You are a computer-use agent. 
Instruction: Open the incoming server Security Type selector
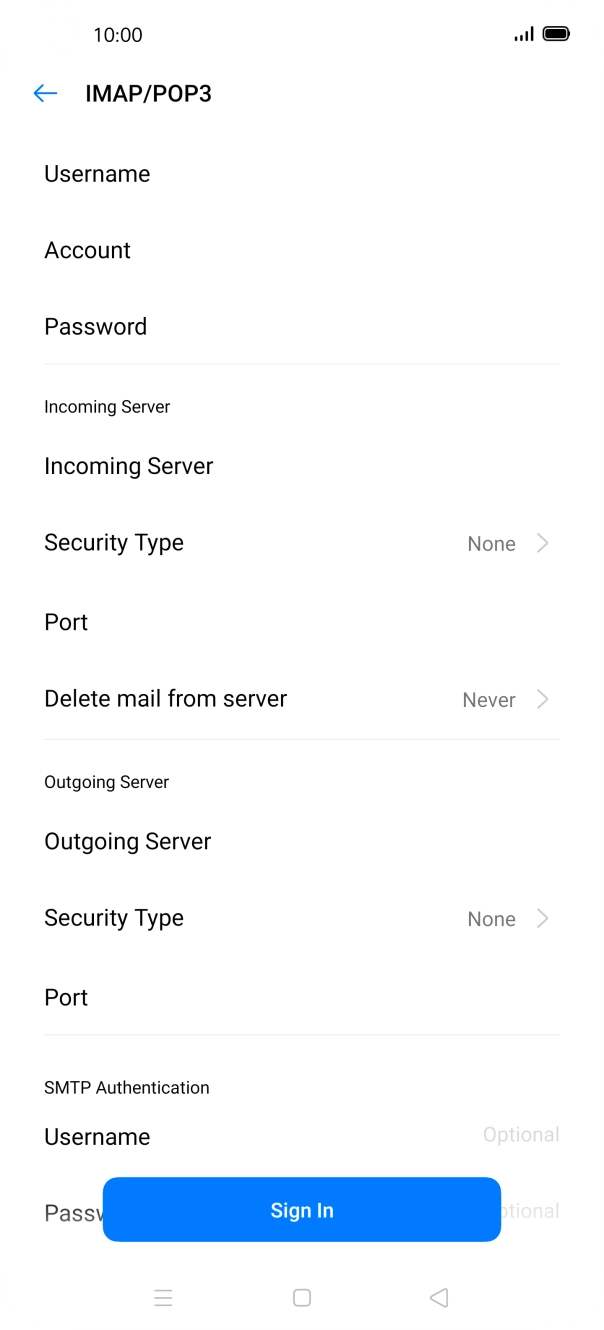pos(300,542)
